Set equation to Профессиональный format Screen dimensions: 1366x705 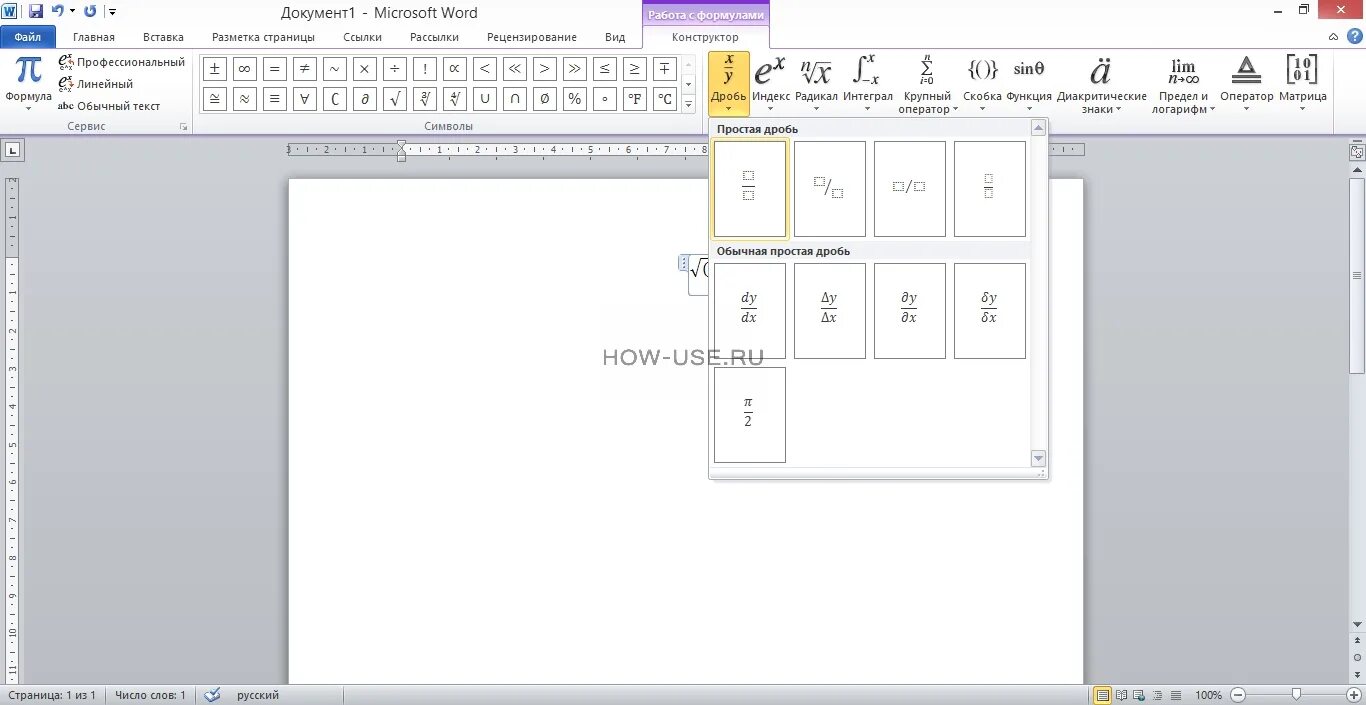click(122, 62)
